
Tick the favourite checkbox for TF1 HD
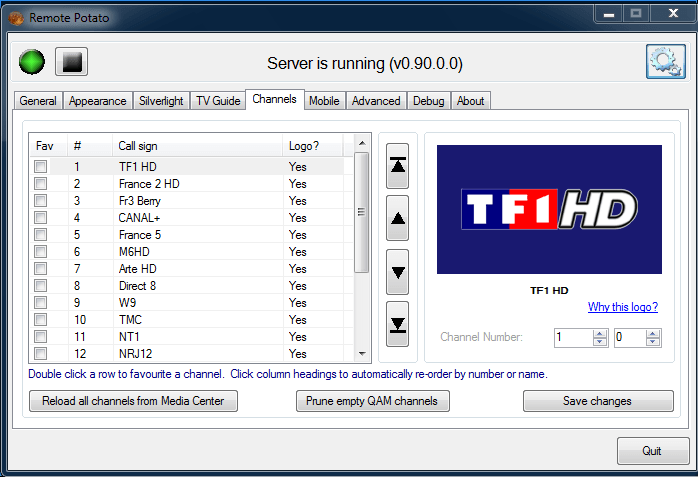[x=41, y=167]
